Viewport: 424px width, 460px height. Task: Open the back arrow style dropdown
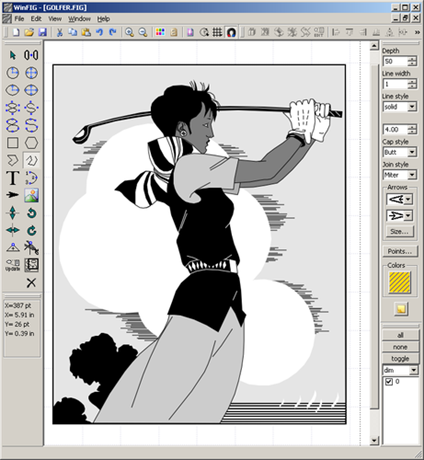tap(408, 199)
